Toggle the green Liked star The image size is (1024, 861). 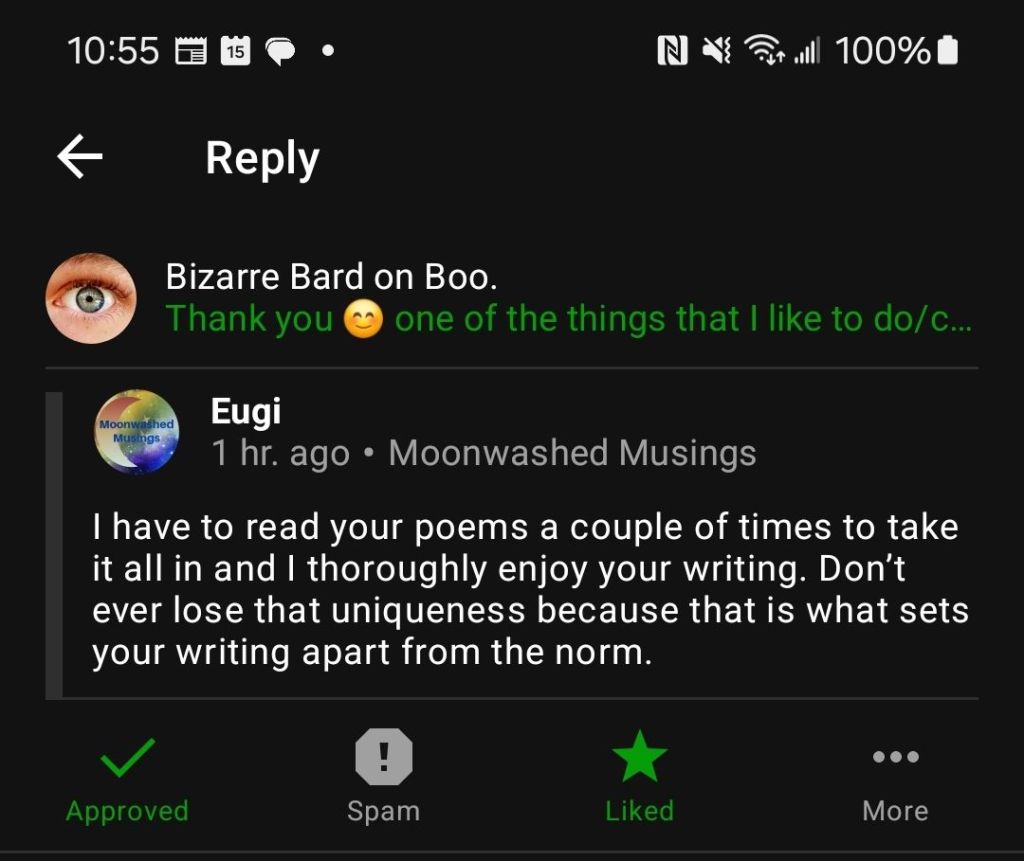pos(639,759)
